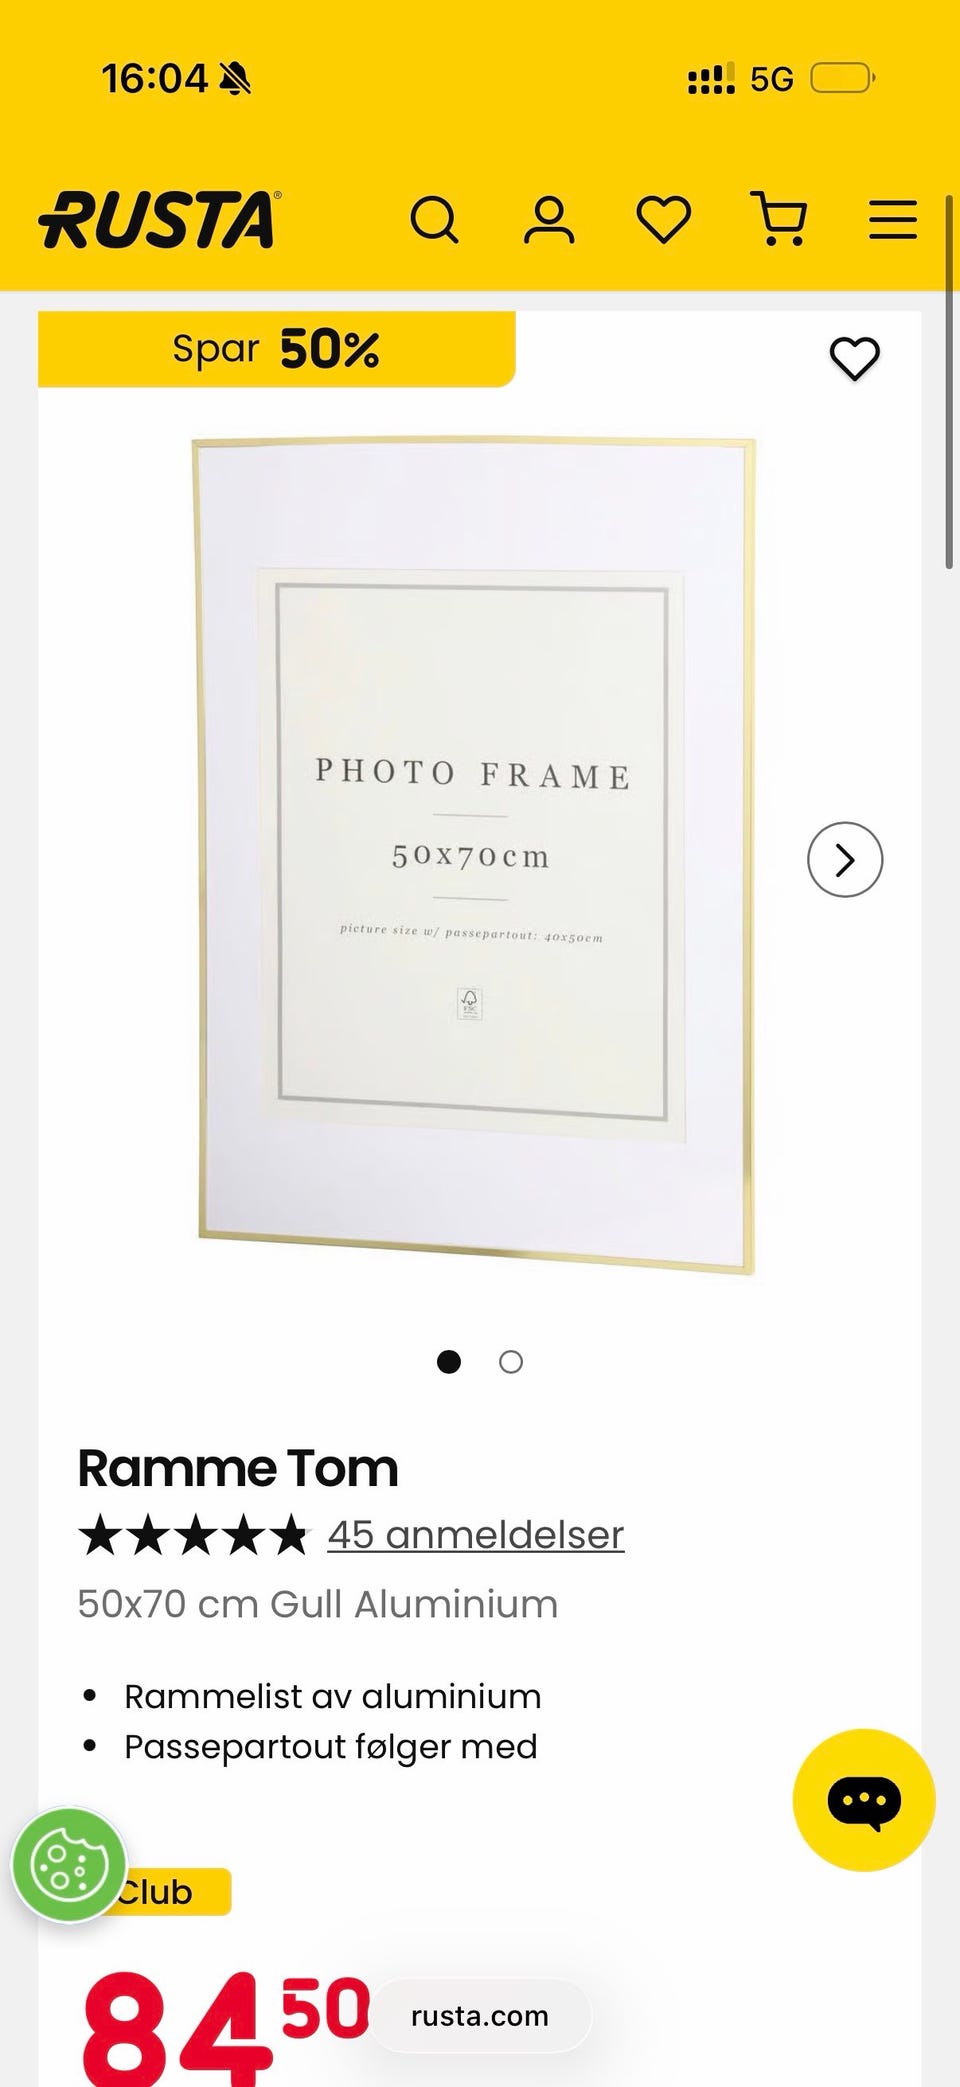Open the shopping cart

click(x=779, y=219)
